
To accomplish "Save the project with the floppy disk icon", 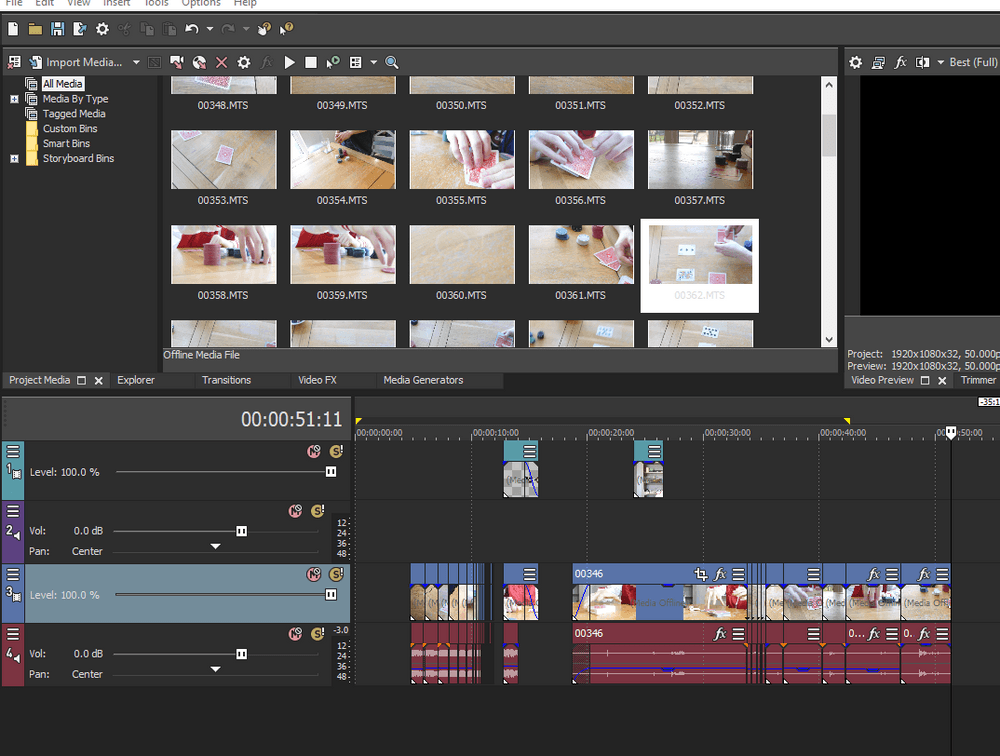I will click(x=57, y=29).
